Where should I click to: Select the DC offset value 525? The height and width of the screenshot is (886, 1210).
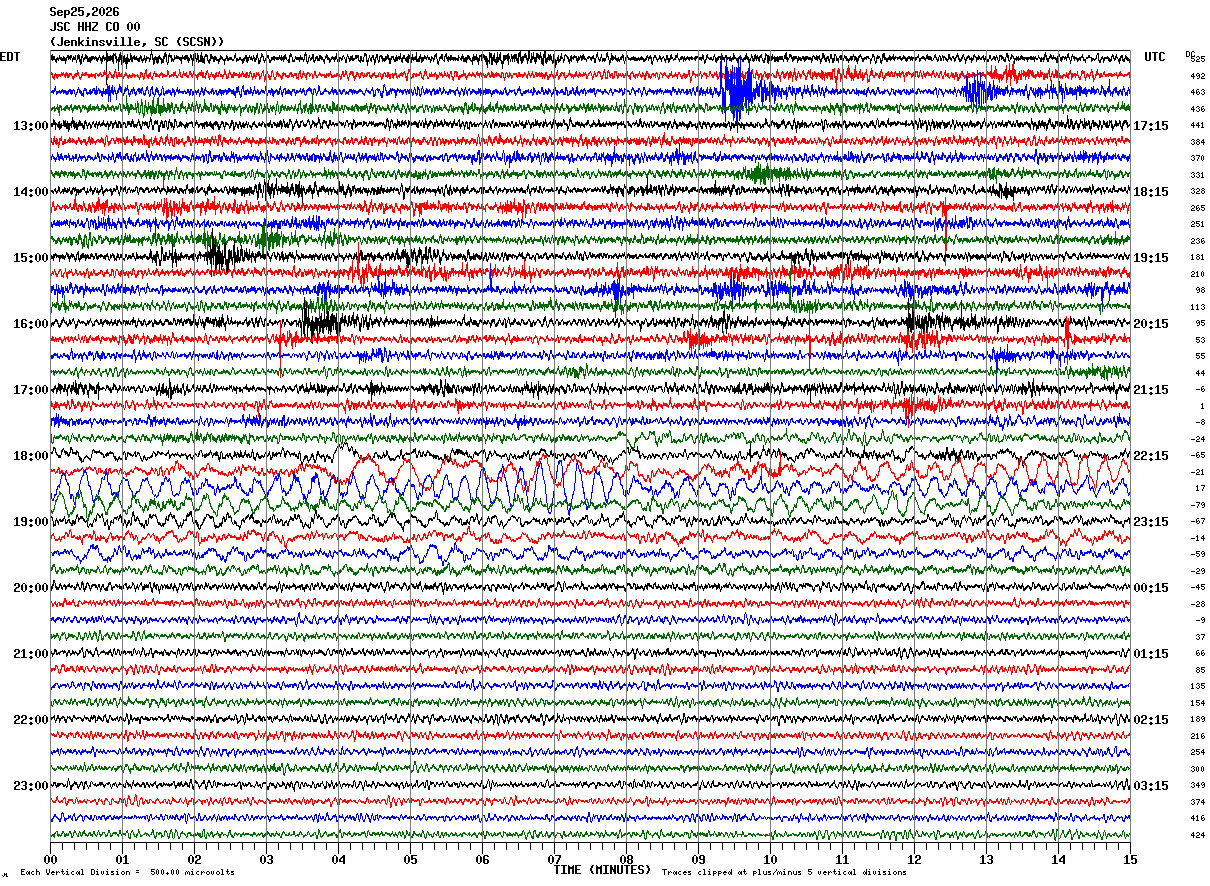pyautogui.click(x=1197, y=59)
